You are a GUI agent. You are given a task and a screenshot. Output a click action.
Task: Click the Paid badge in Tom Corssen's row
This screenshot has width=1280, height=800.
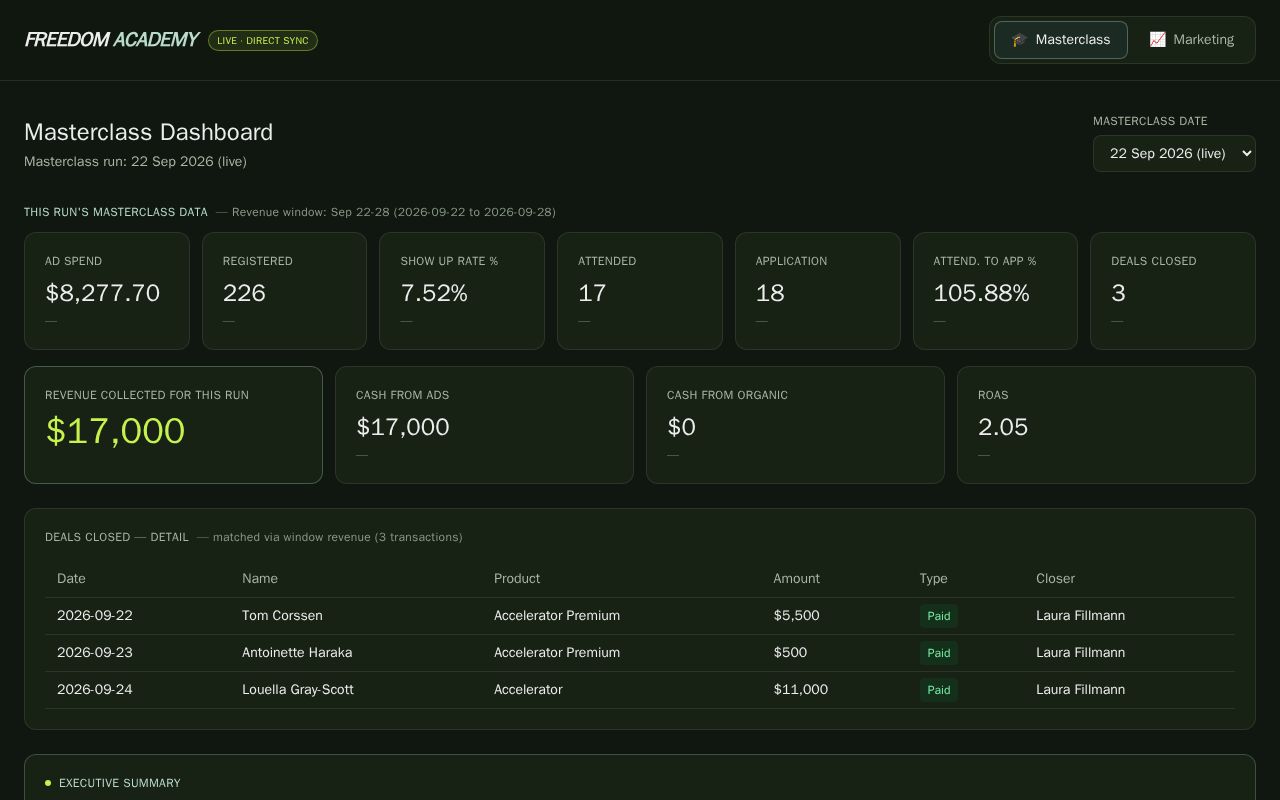(x=939, y=616)
